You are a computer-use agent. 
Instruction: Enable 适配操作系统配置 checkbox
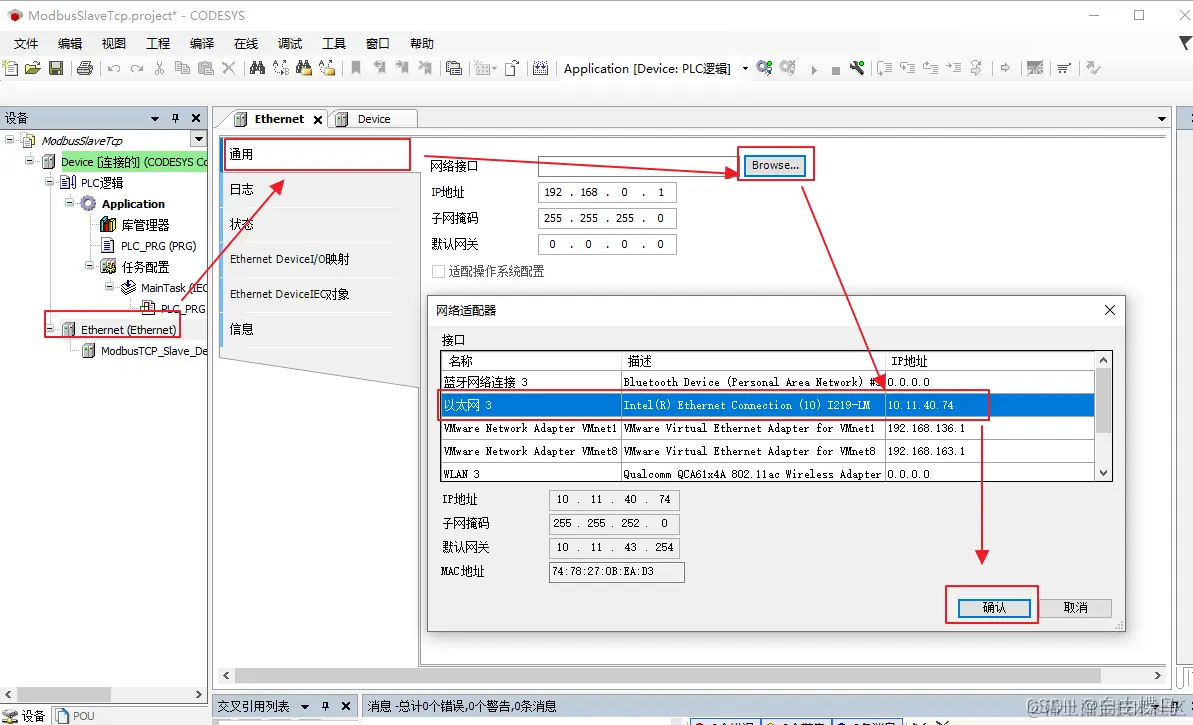(438, 272)
